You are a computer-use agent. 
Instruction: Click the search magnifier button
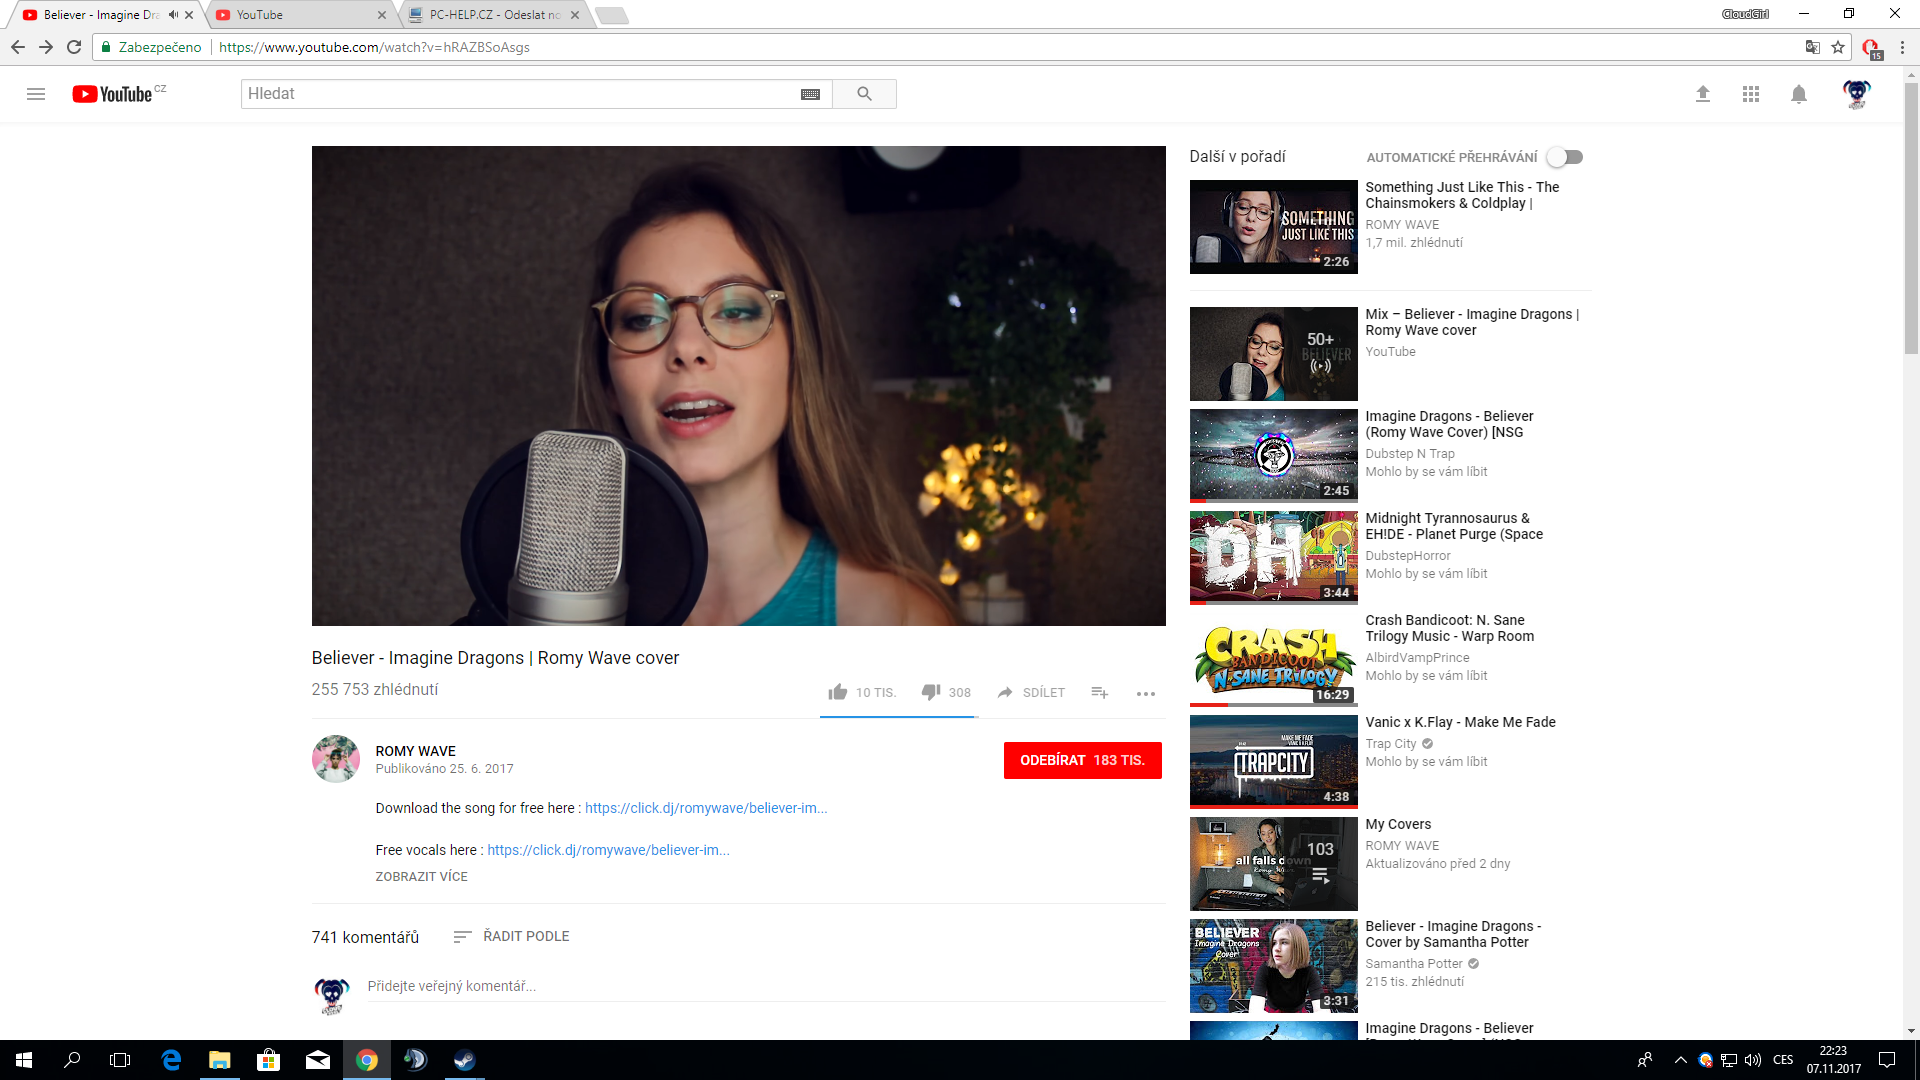tap(864, 94)
